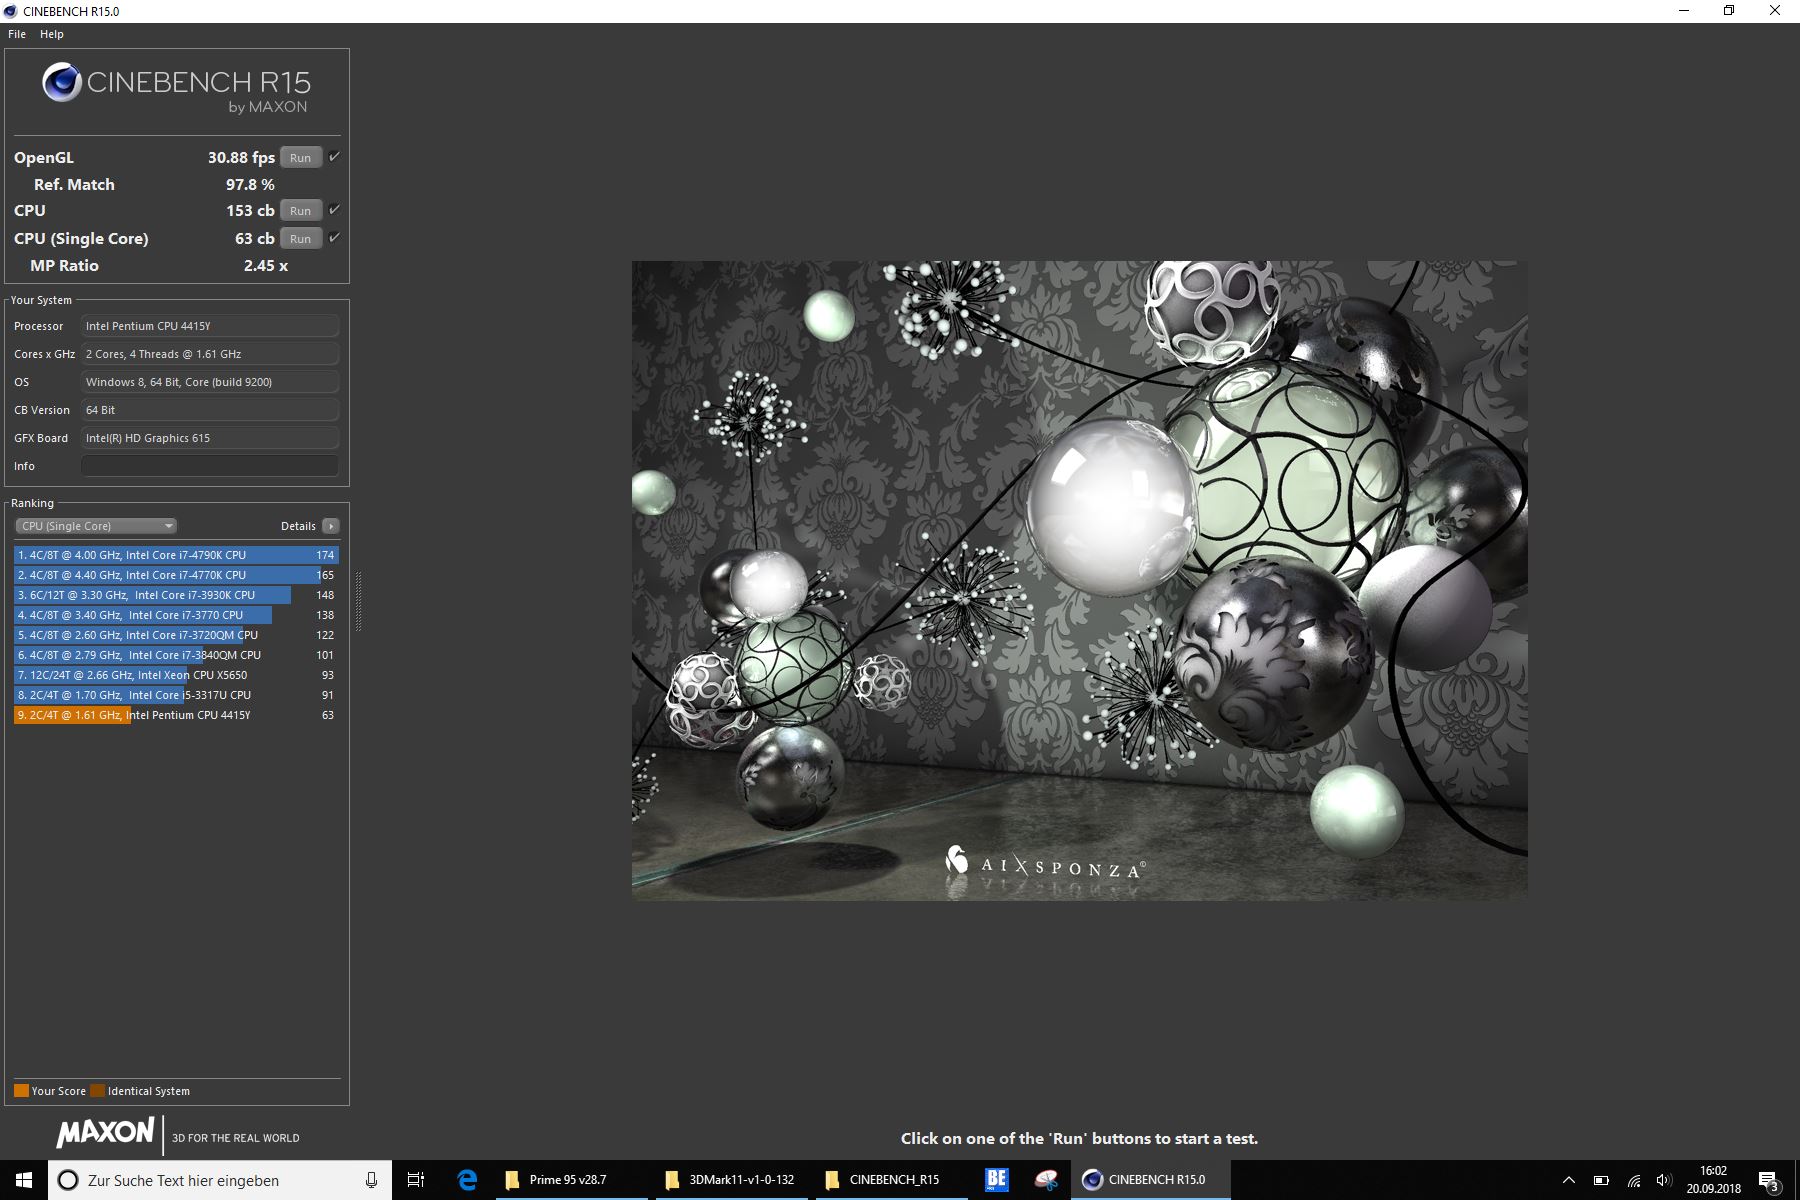Open the Windows Start menu

point(24,1180)
